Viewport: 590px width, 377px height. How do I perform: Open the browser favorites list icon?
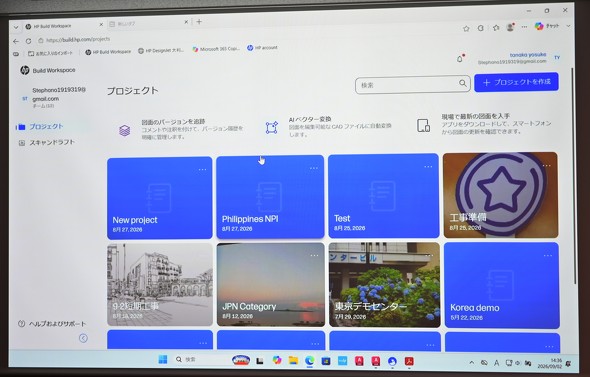(496, 28)
